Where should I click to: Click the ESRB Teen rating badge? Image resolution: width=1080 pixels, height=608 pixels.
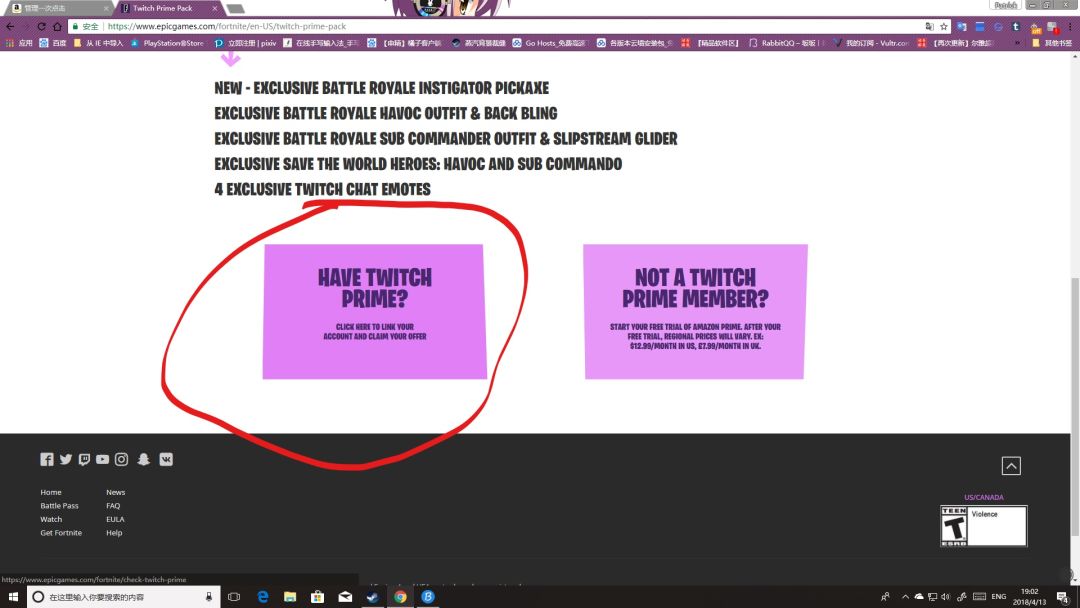click(984, 526)
